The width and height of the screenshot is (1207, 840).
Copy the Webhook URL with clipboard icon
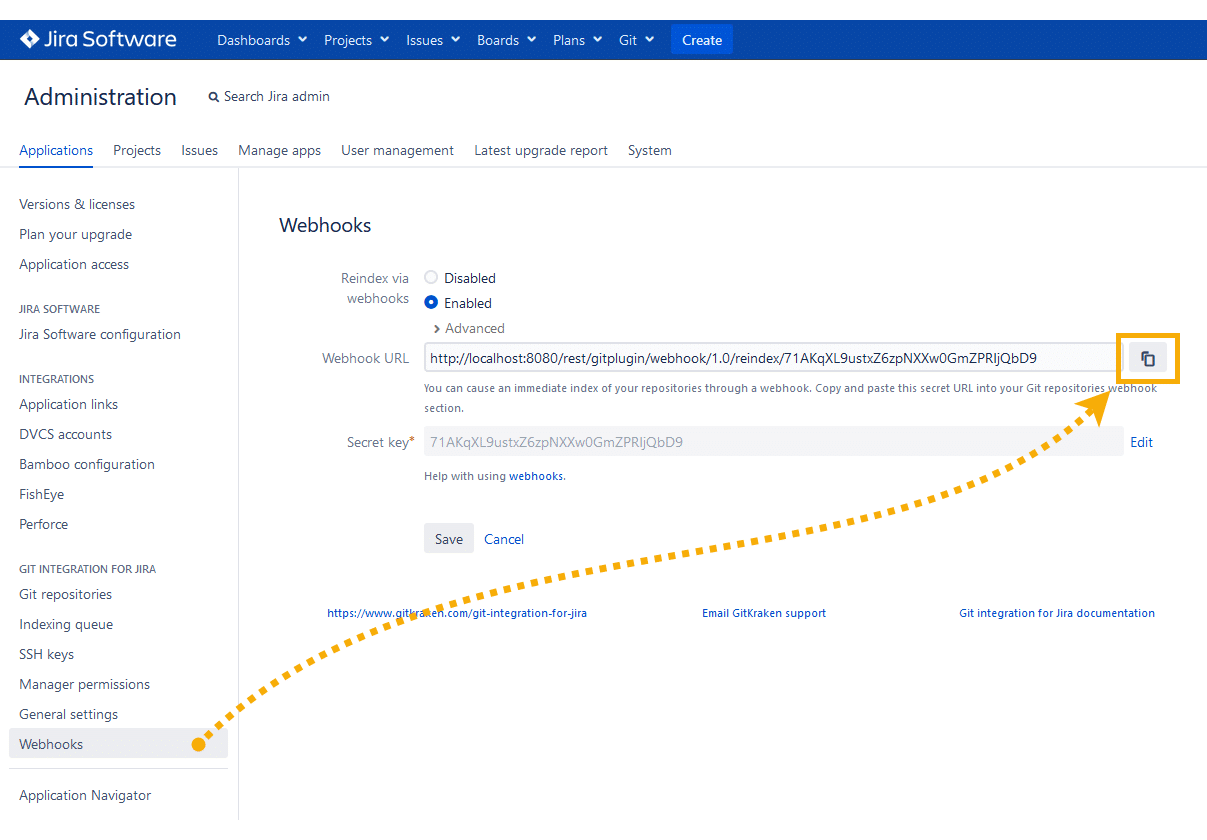(x=1148, y=358)
